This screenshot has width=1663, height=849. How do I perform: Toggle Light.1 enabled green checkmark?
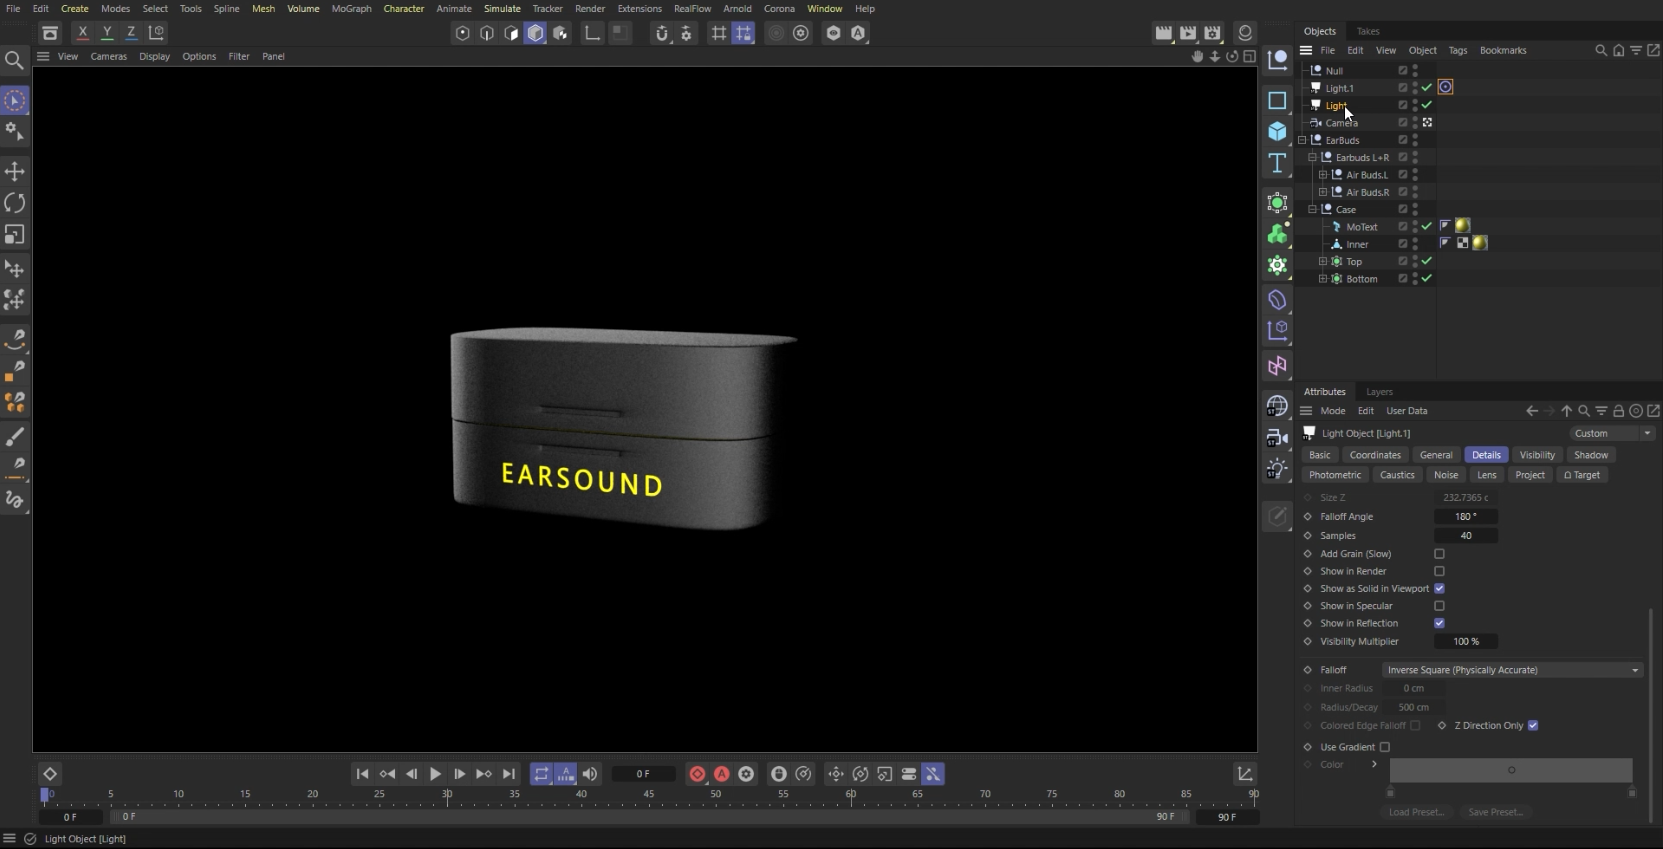tap(1427, 88)
